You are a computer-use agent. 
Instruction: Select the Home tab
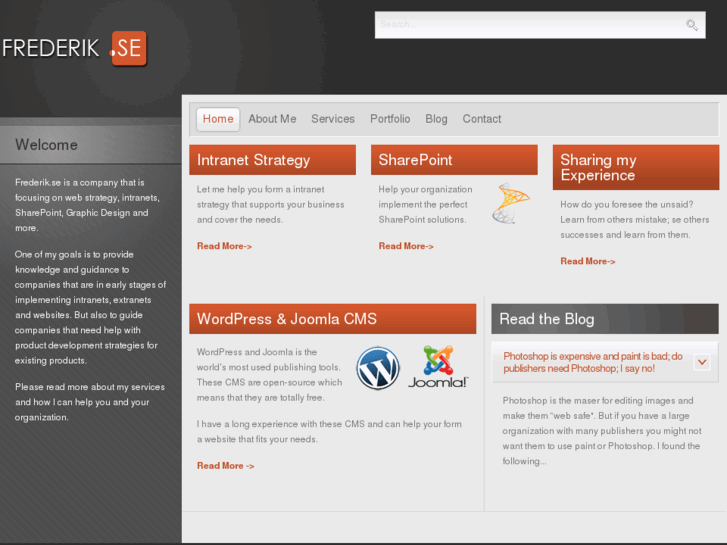coord(218,119)
